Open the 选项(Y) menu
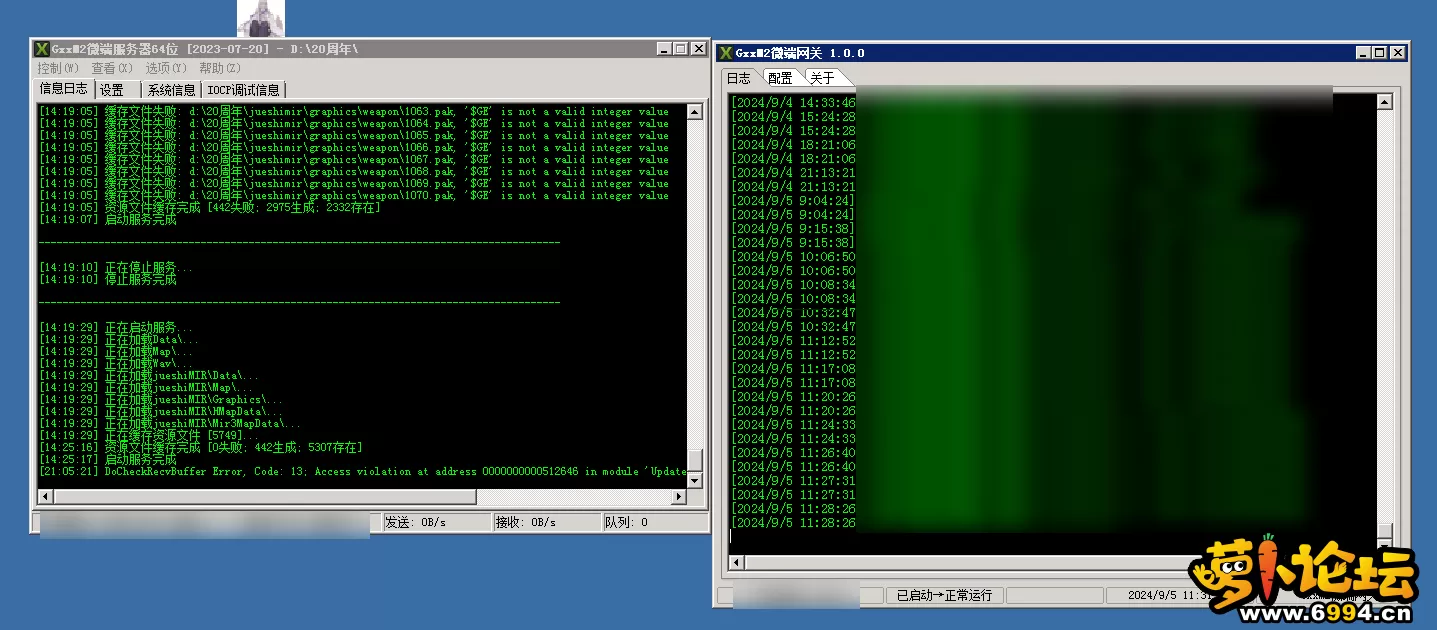The image size is (1437, 630). click(x=166, y=69)
